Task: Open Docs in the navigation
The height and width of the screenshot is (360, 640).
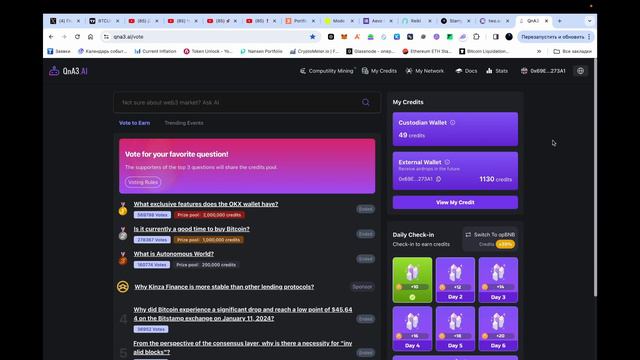Action: [x=466, y=71]
